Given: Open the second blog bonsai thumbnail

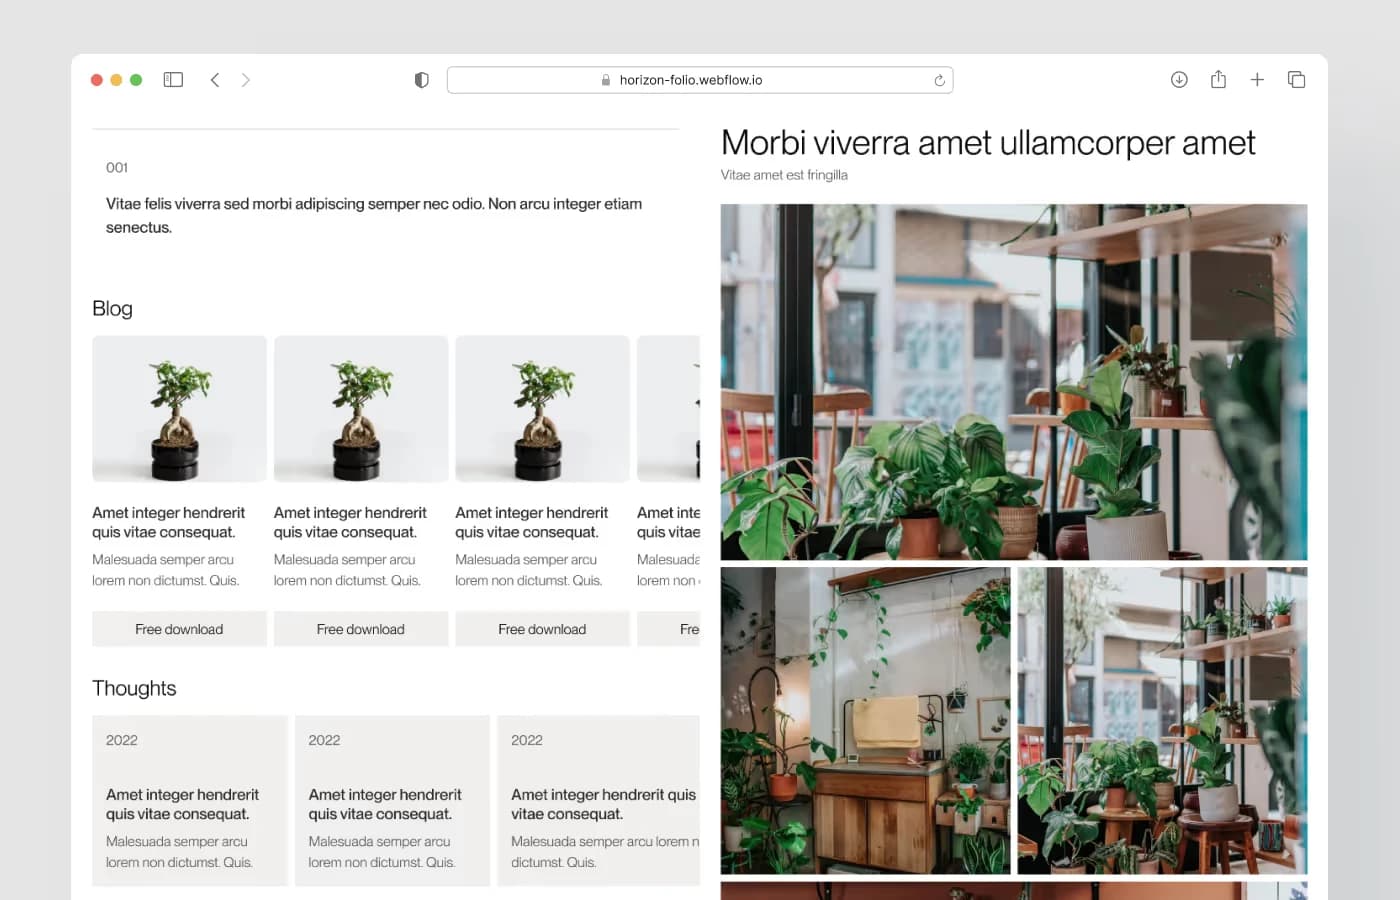Looking at the screenshot, I should tap(361, 409).
